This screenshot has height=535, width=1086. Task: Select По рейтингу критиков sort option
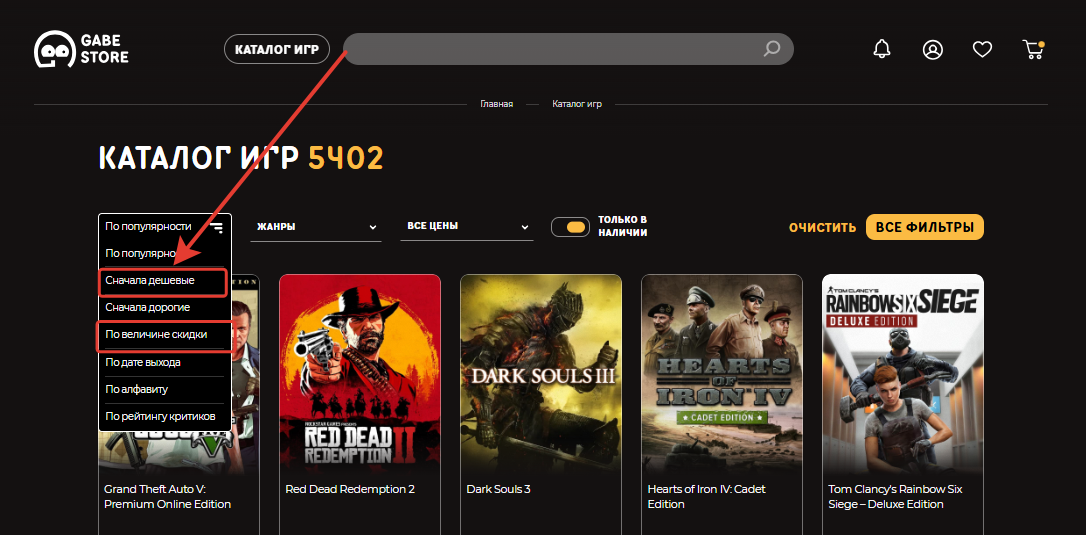pyautogui.click(x=165, y=416)
